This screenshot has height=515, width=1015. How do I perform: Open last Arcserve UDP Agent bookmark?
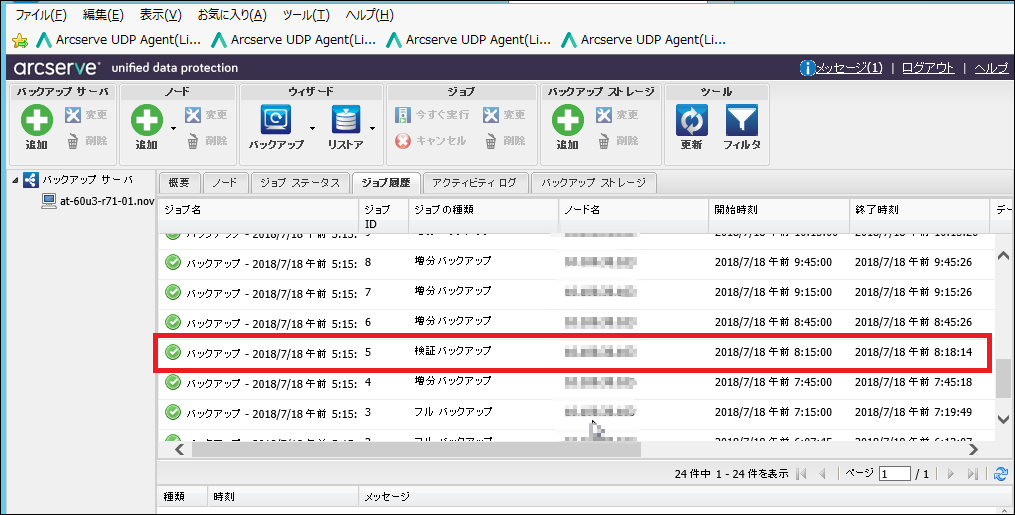[x=643, y=40]
